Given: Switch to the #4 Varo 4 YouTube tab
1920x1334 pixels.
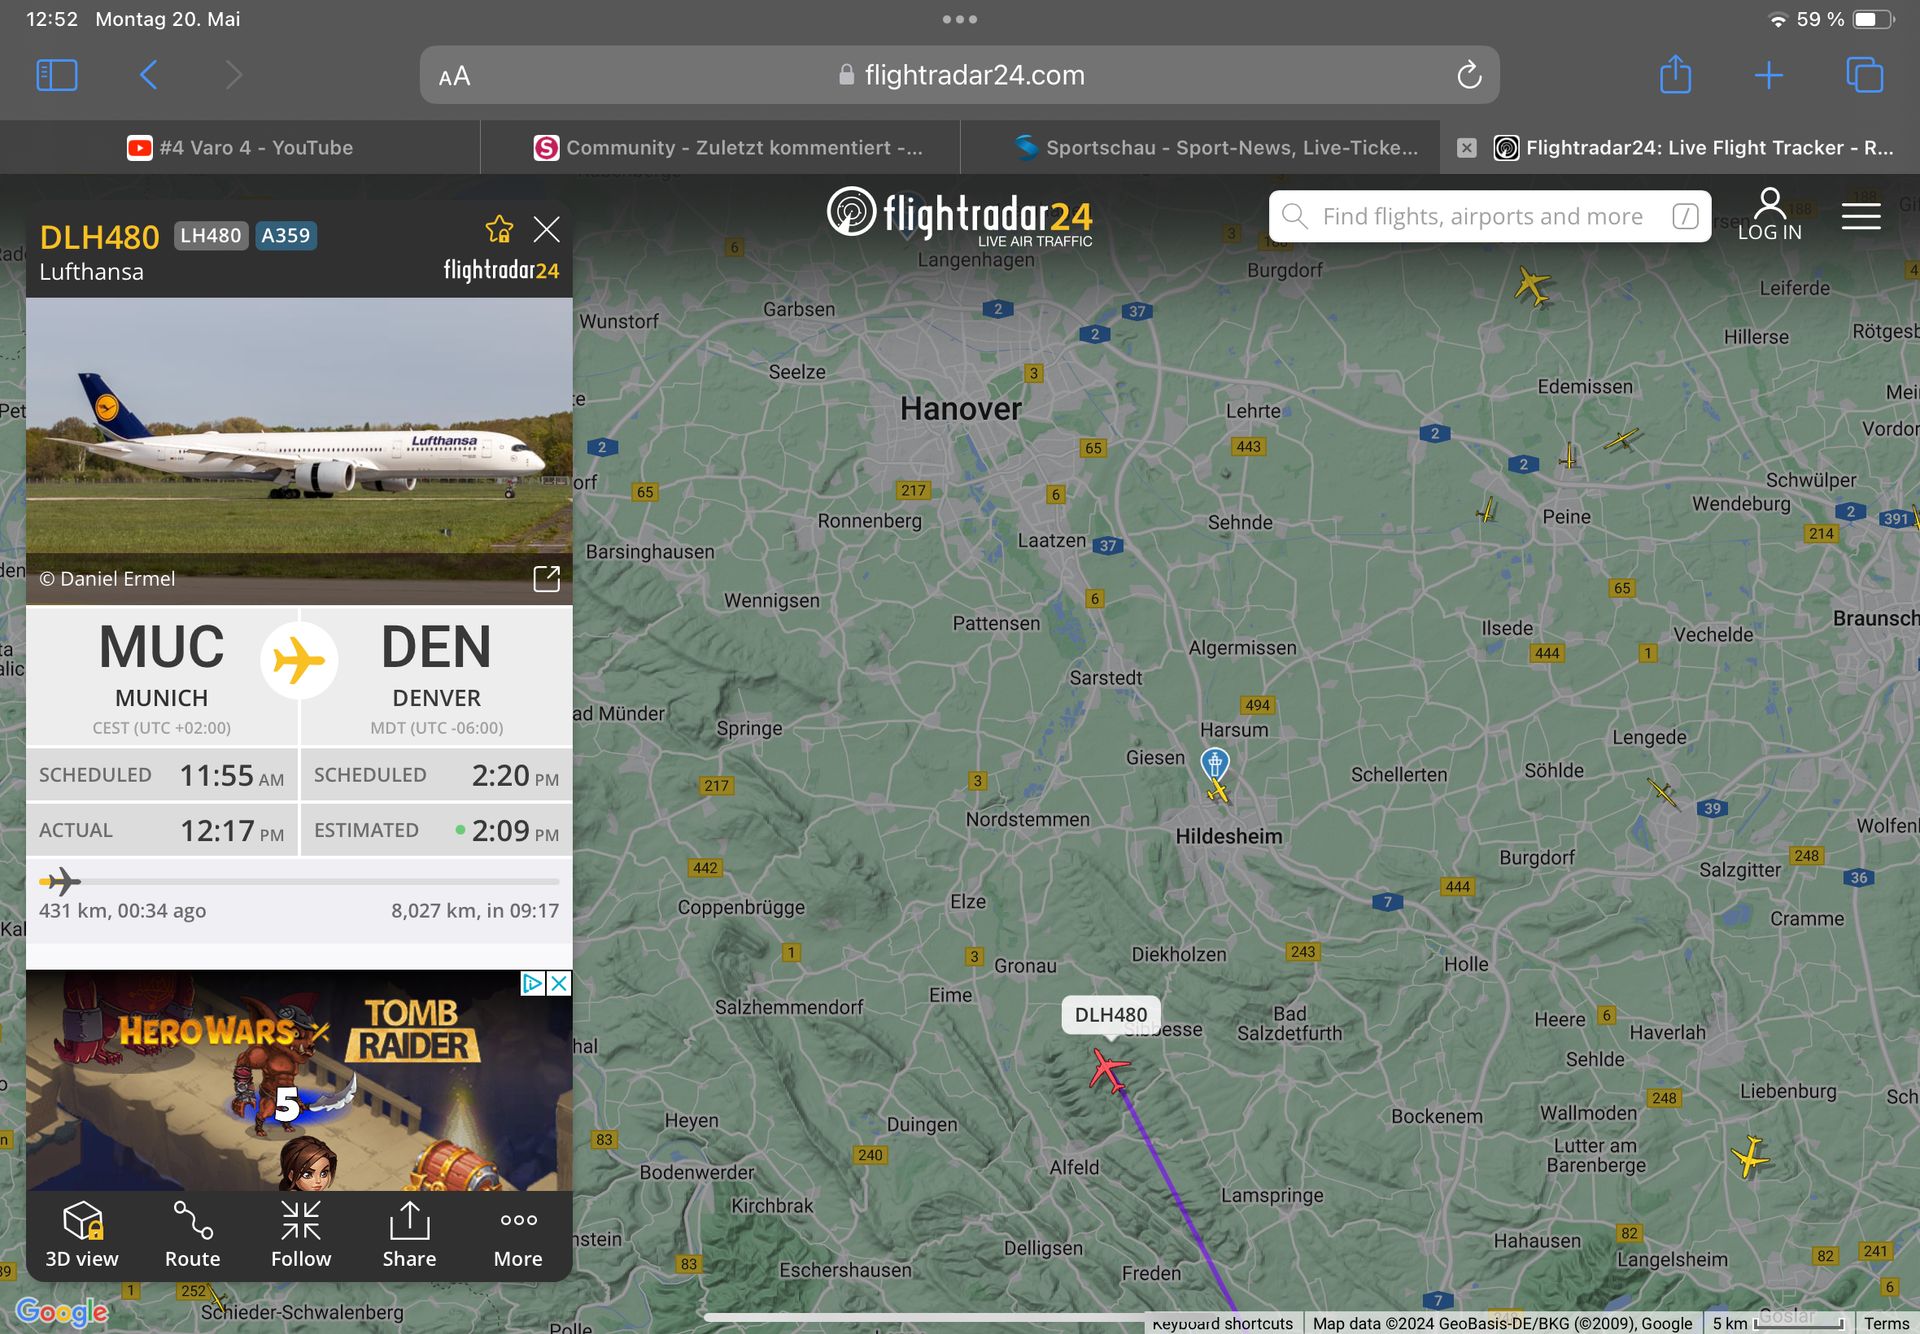Looking at the screenshot, I should (240, 148).
